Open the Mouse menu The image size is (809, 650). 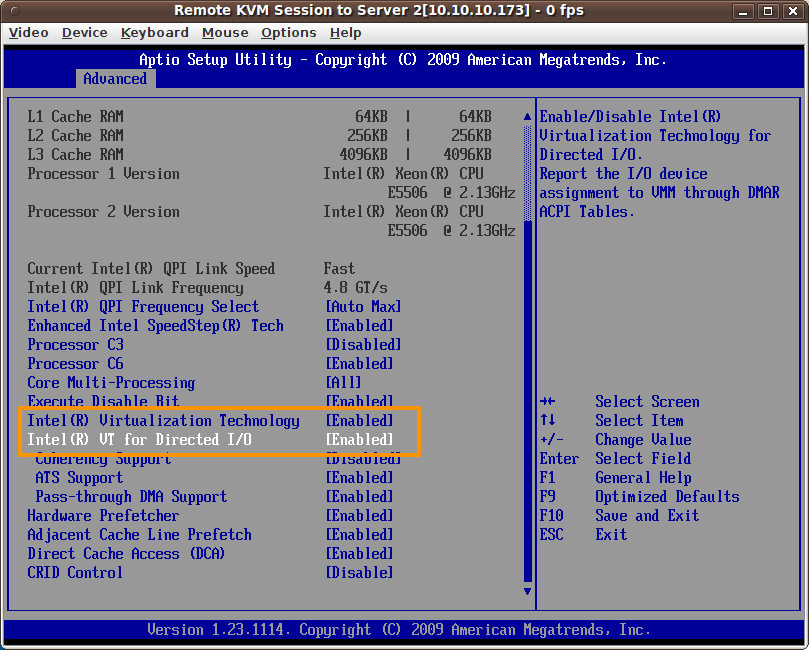coord(225,33)
